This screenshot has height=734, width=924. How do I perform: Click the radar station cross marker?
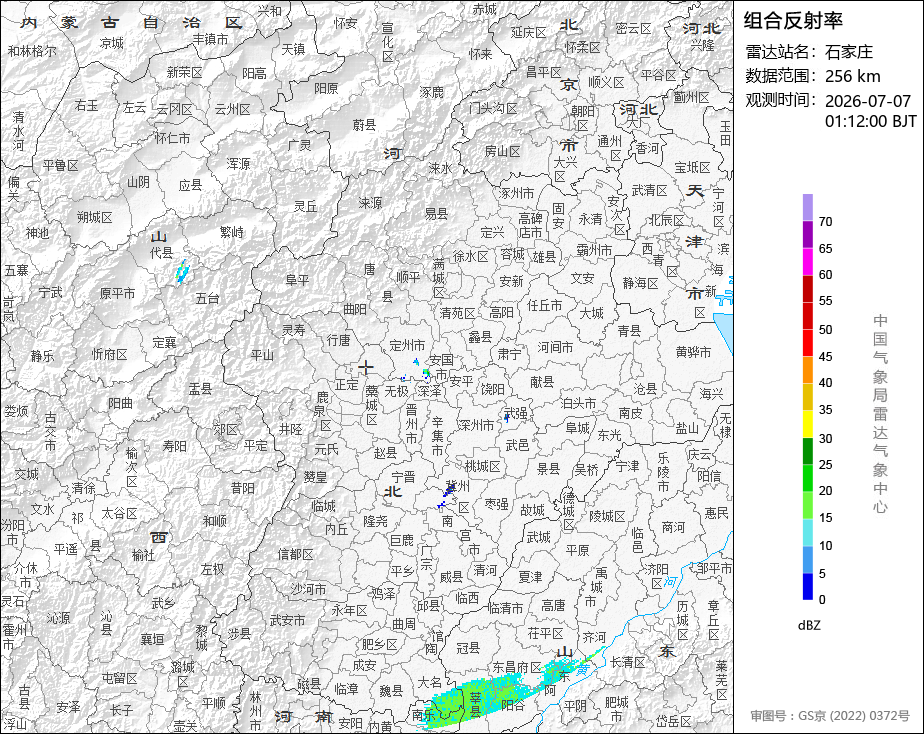coord(366,368)
